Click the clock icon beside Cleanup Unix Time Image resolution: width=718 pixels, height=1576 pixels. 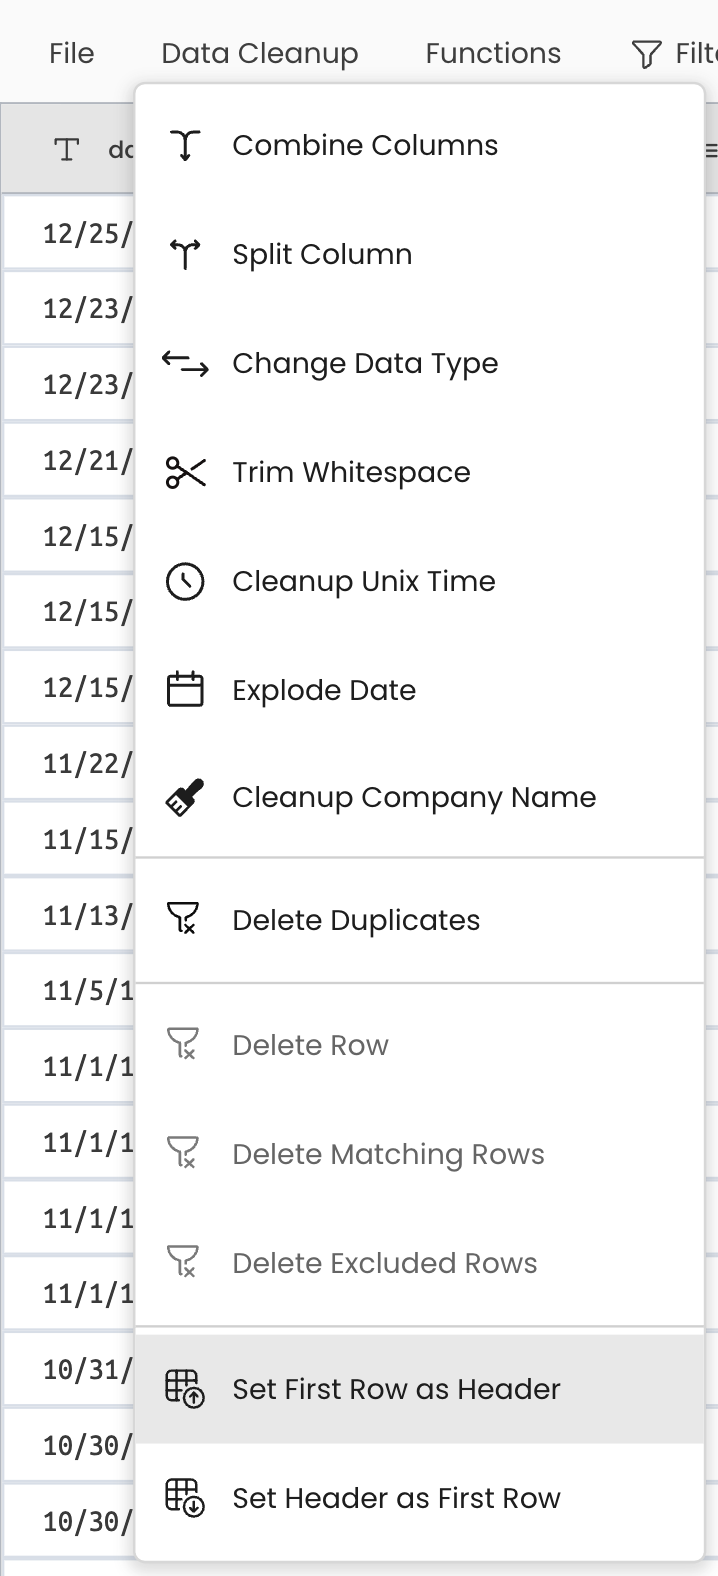pos(185,580)
